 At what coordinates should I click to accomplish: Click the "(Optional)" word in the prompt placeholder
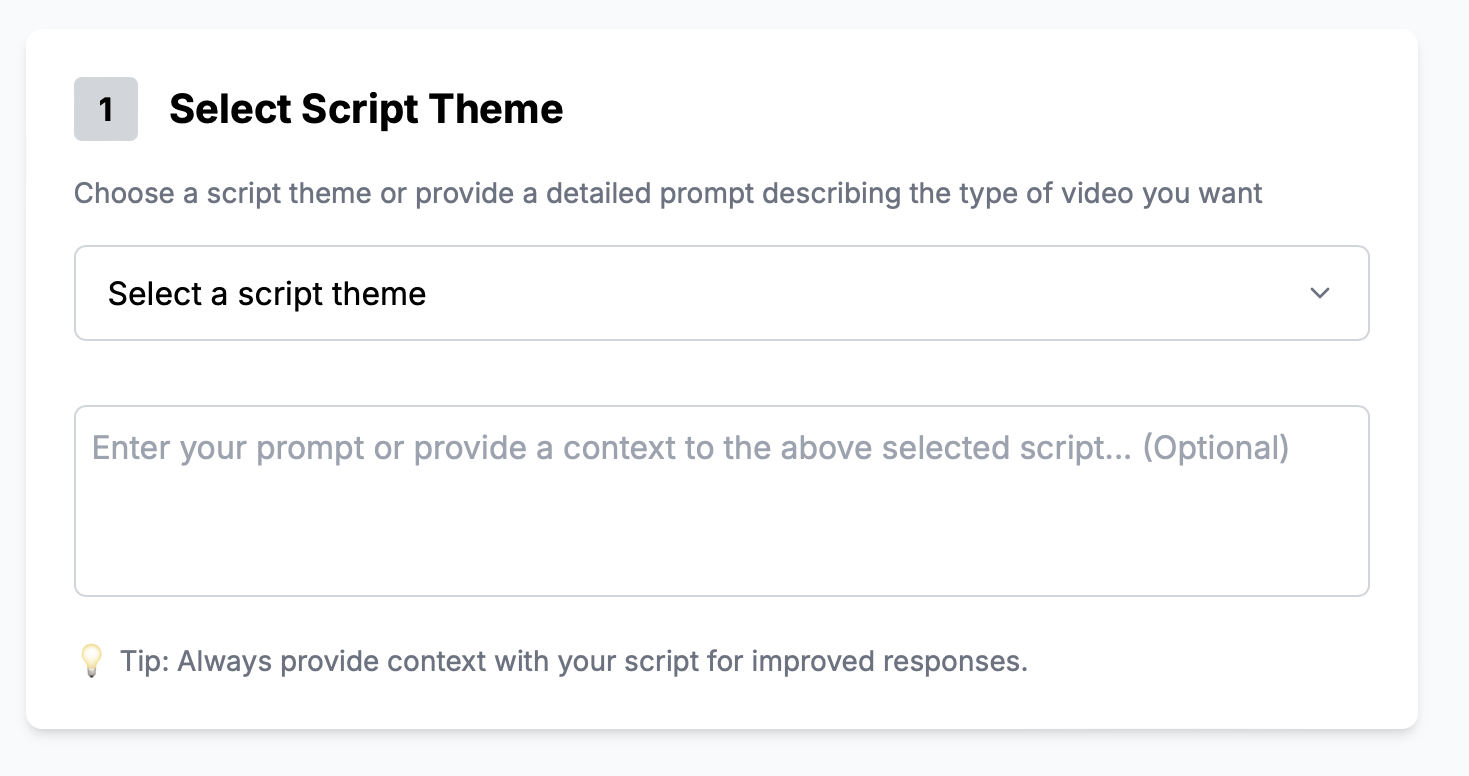pos(1215,448)
